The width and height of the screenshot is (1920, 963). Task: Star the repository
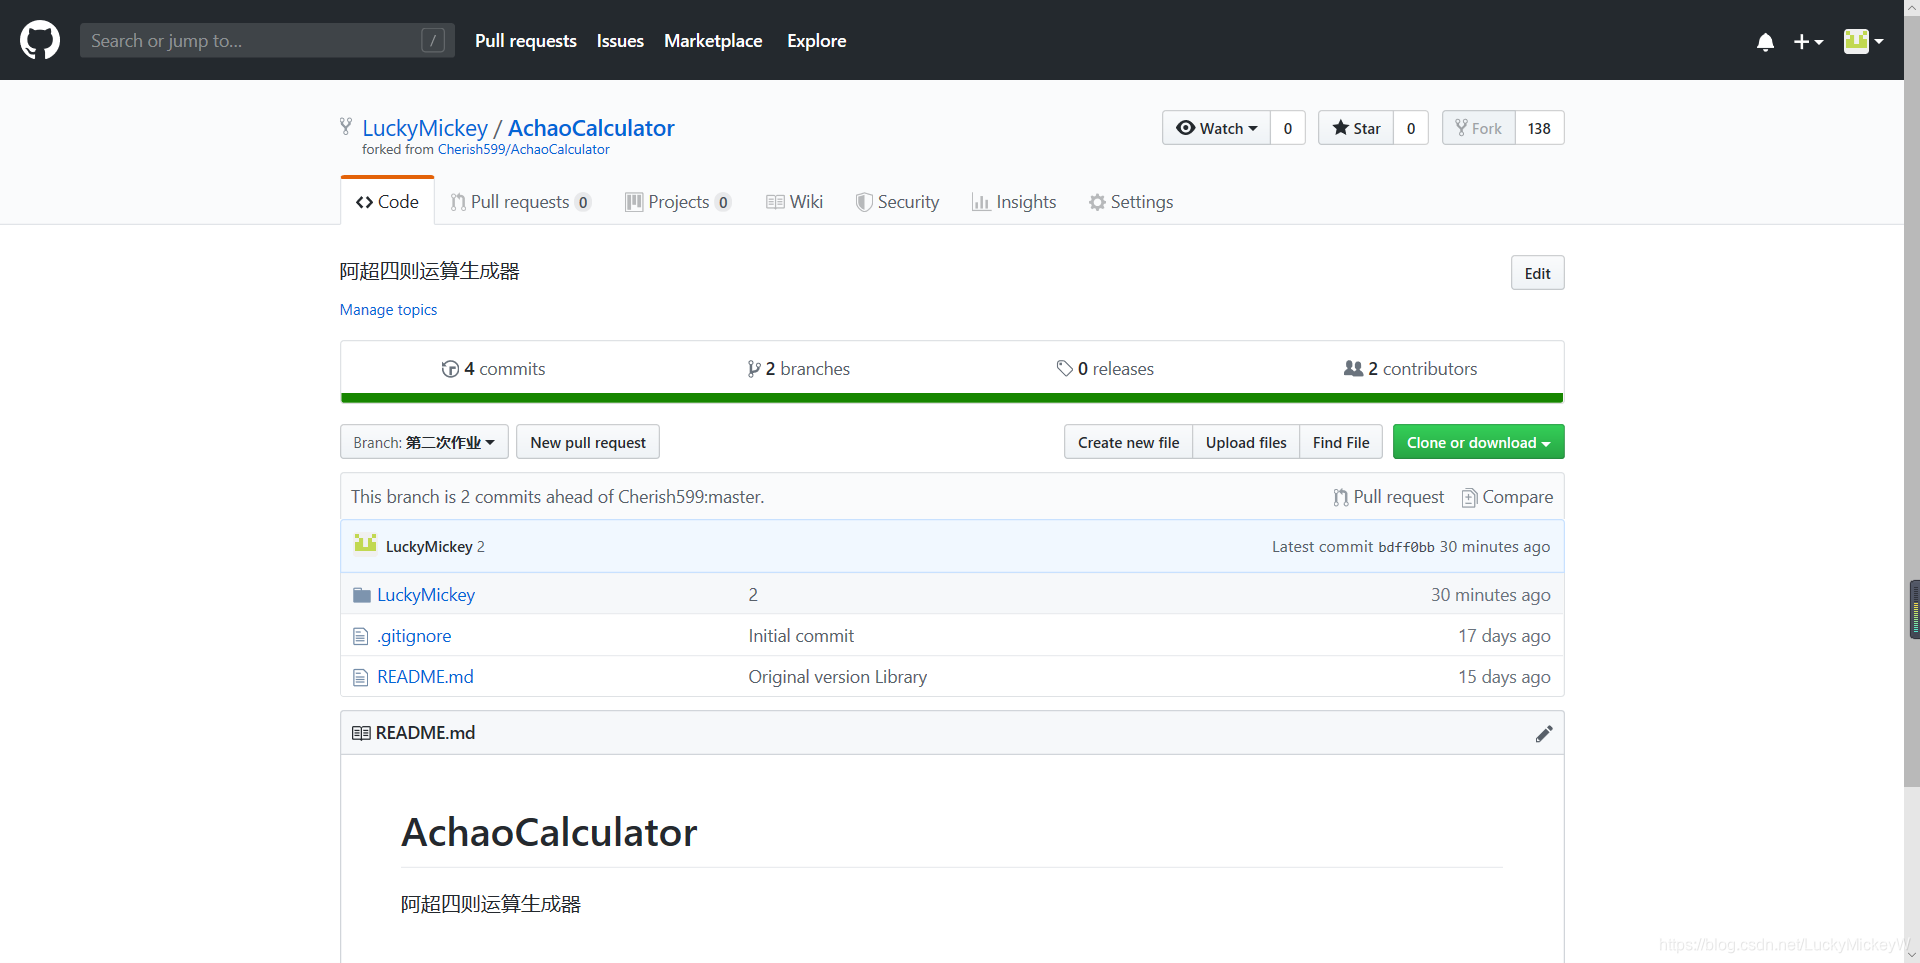point(1356,128)
